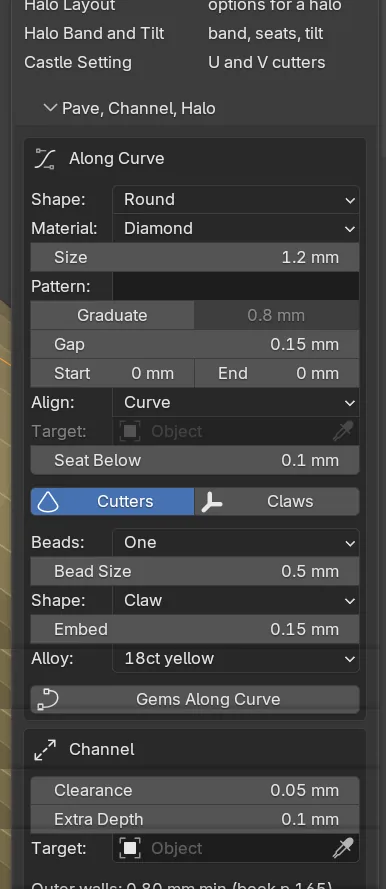The height and width of the screenshot is (889, 386).
Task: Click the Along Curve panel icon
Action: (x=44, y=159)
